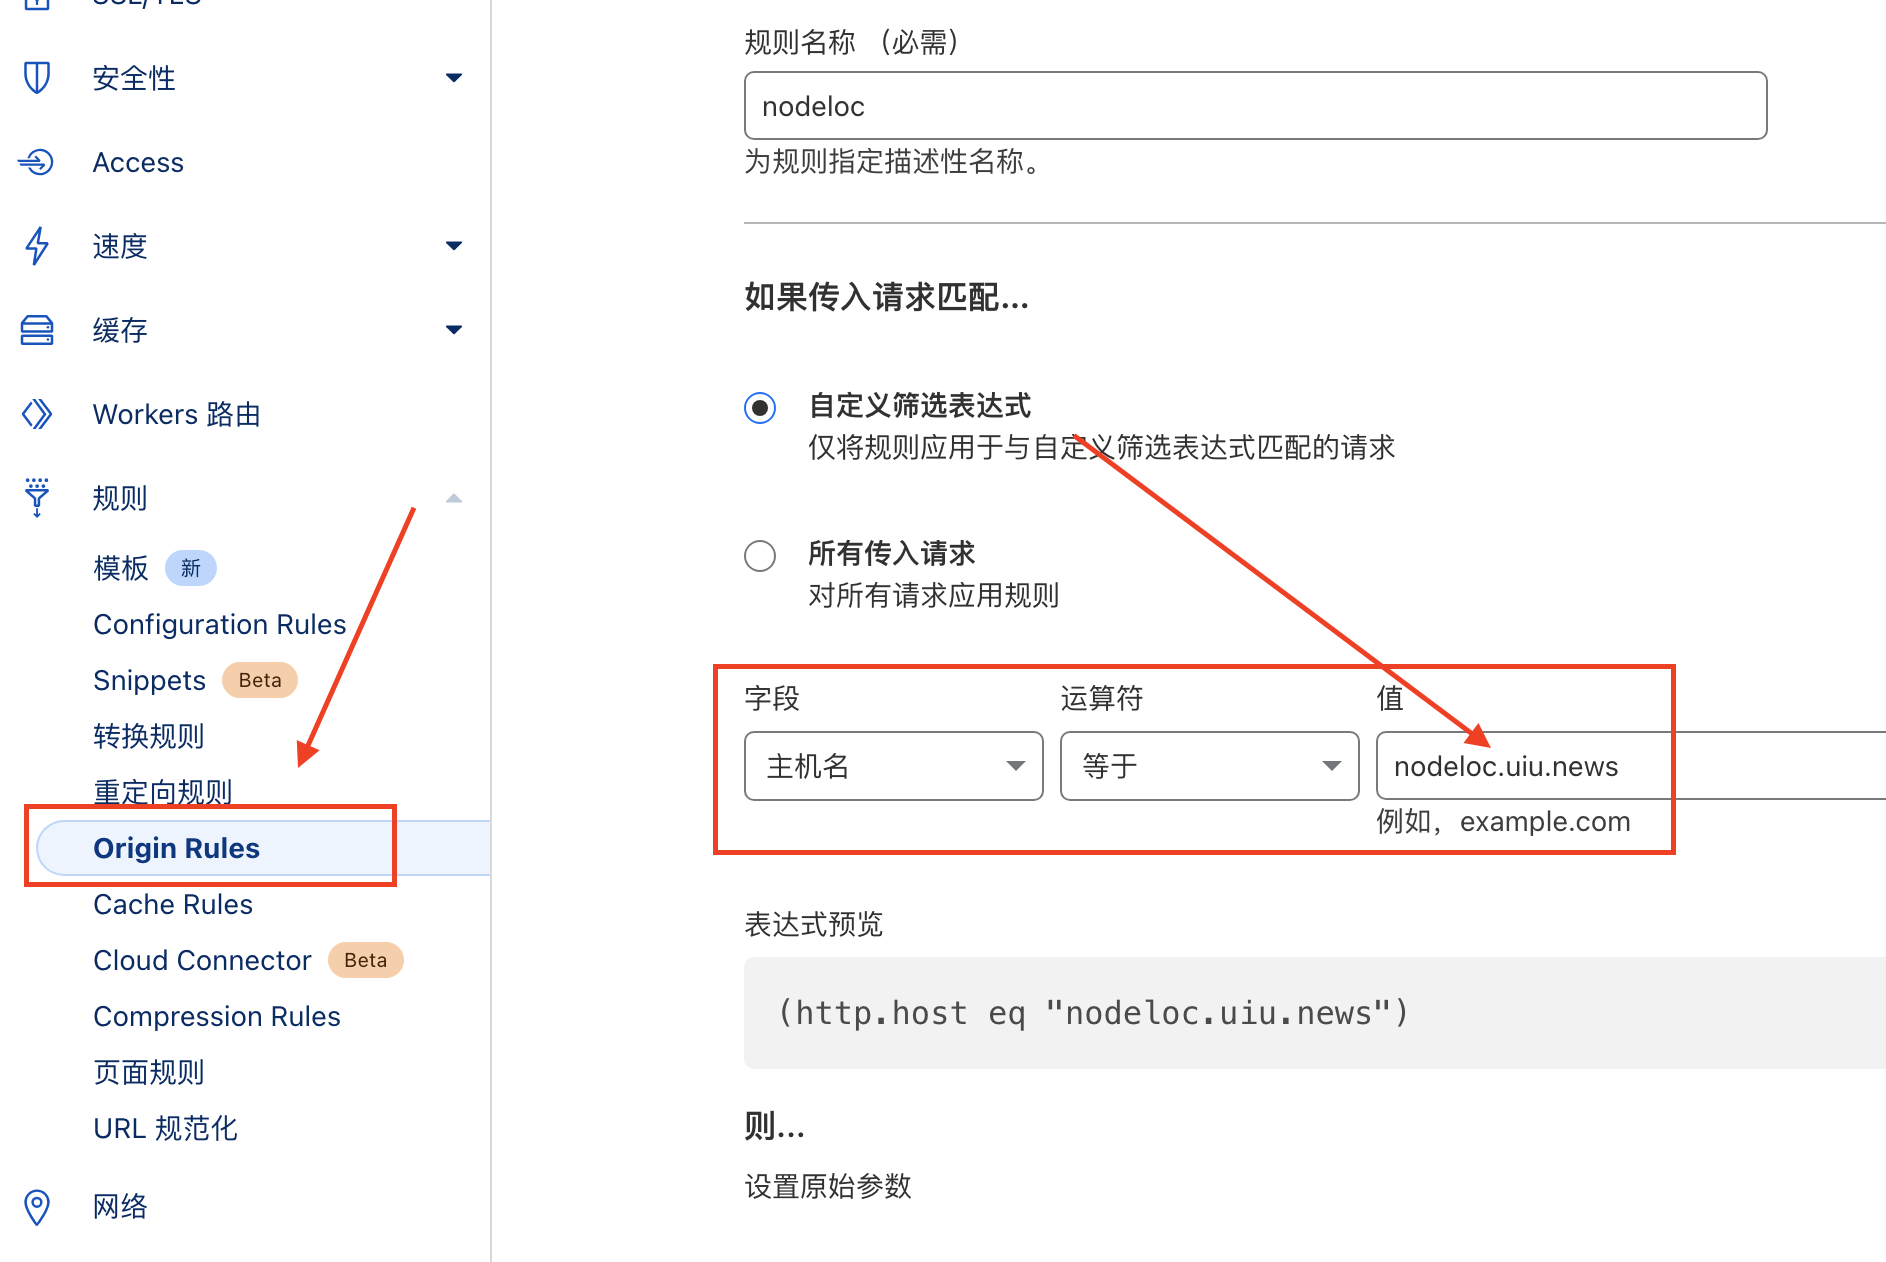Click the rules funnel icon for 规则
1886x1262 pixels.
[37, 497]
